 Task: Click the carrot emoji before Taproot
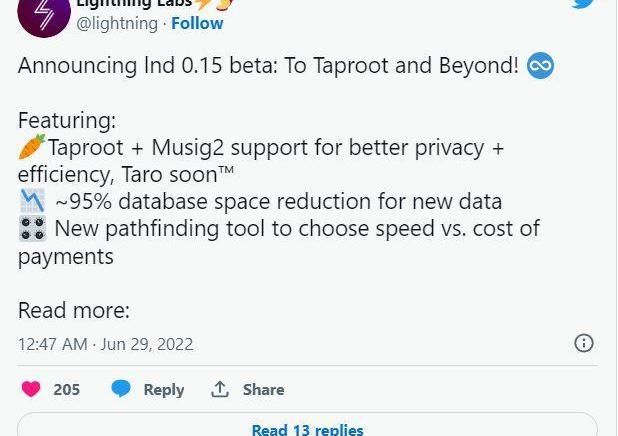pos(32,147)
